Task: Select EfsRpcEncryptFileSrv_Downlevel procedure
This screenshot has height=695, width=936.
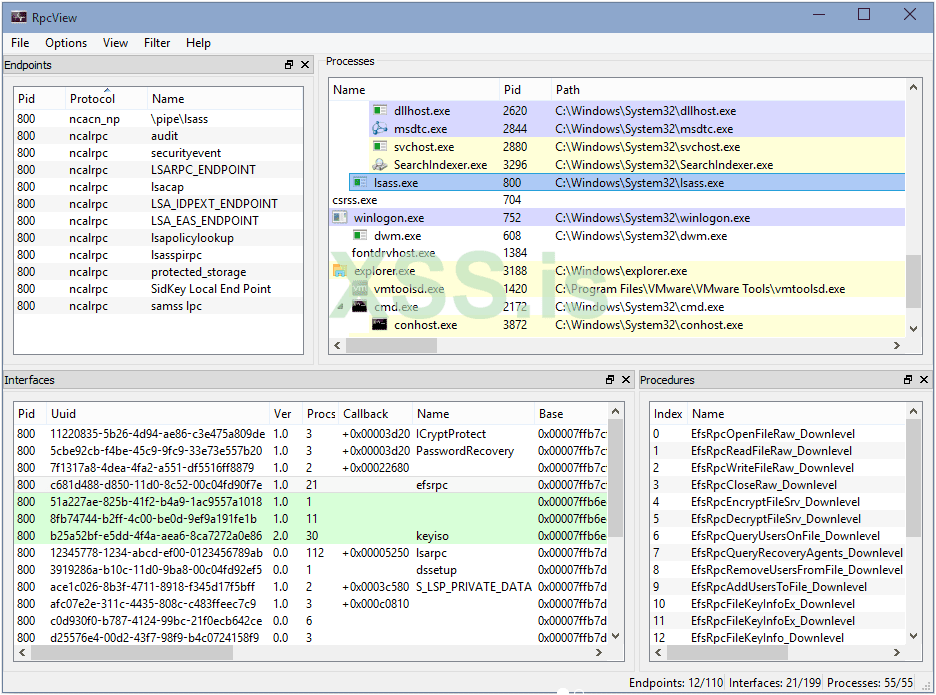Action: click(774, 502)
